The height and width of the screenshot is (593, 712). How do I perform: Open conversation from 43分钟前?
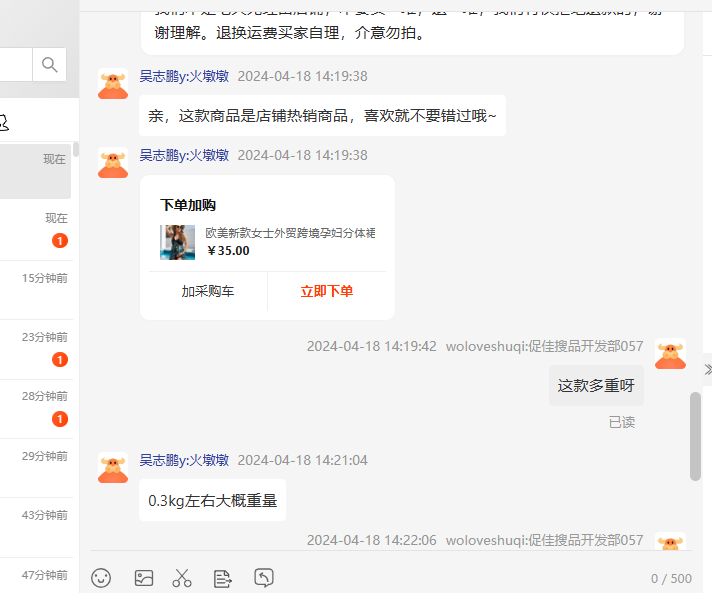click(x=36, y=528)
